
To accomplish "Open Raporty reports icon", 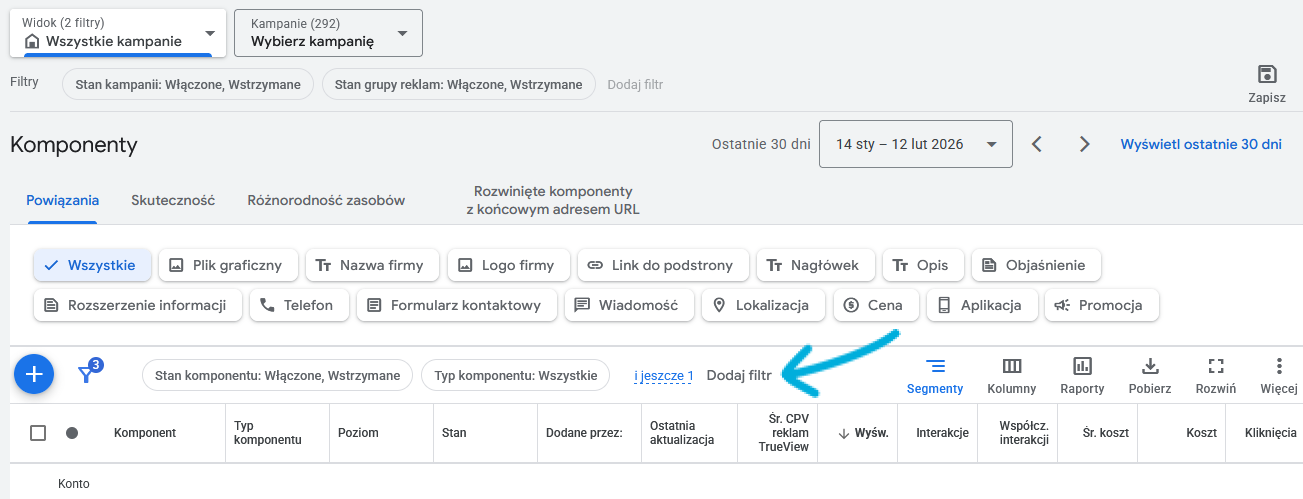I will pos(1082,376).
